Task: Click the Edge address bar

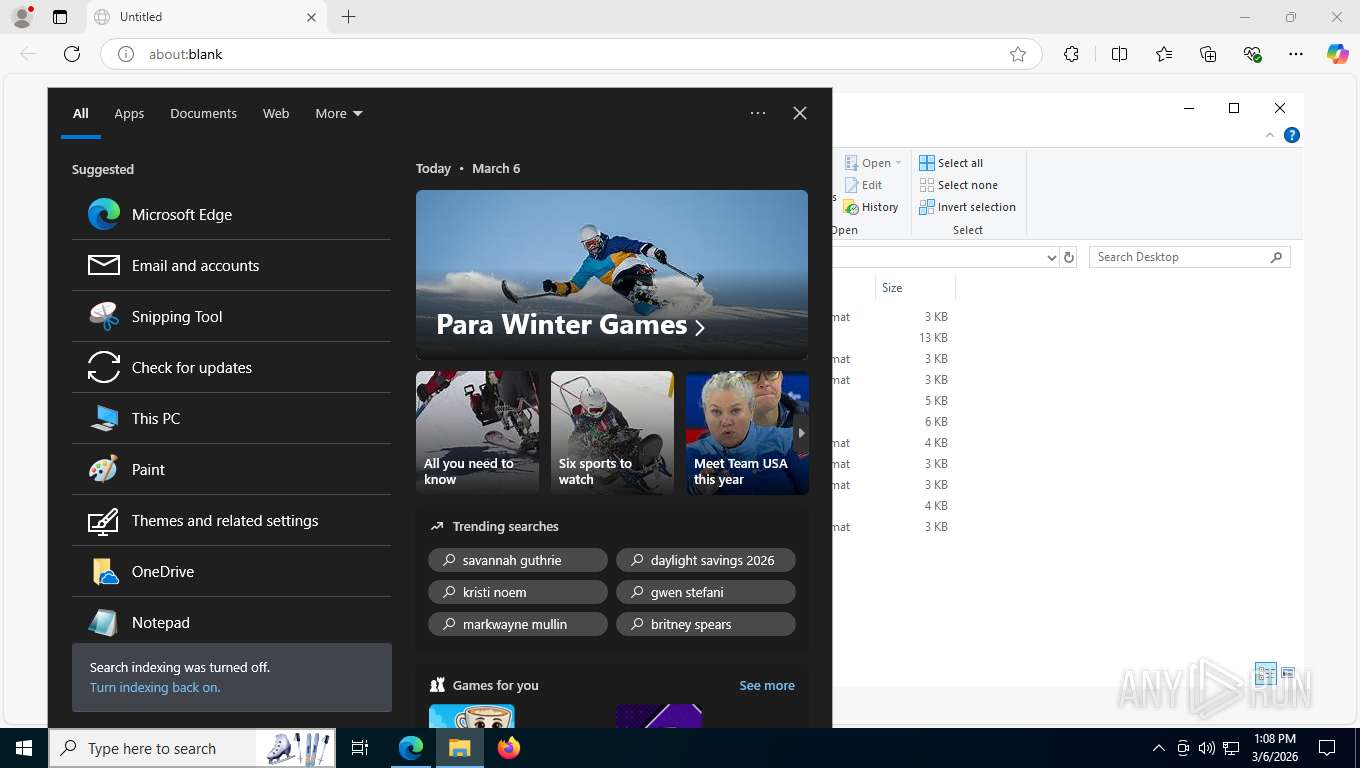Action: pos(571,54)
